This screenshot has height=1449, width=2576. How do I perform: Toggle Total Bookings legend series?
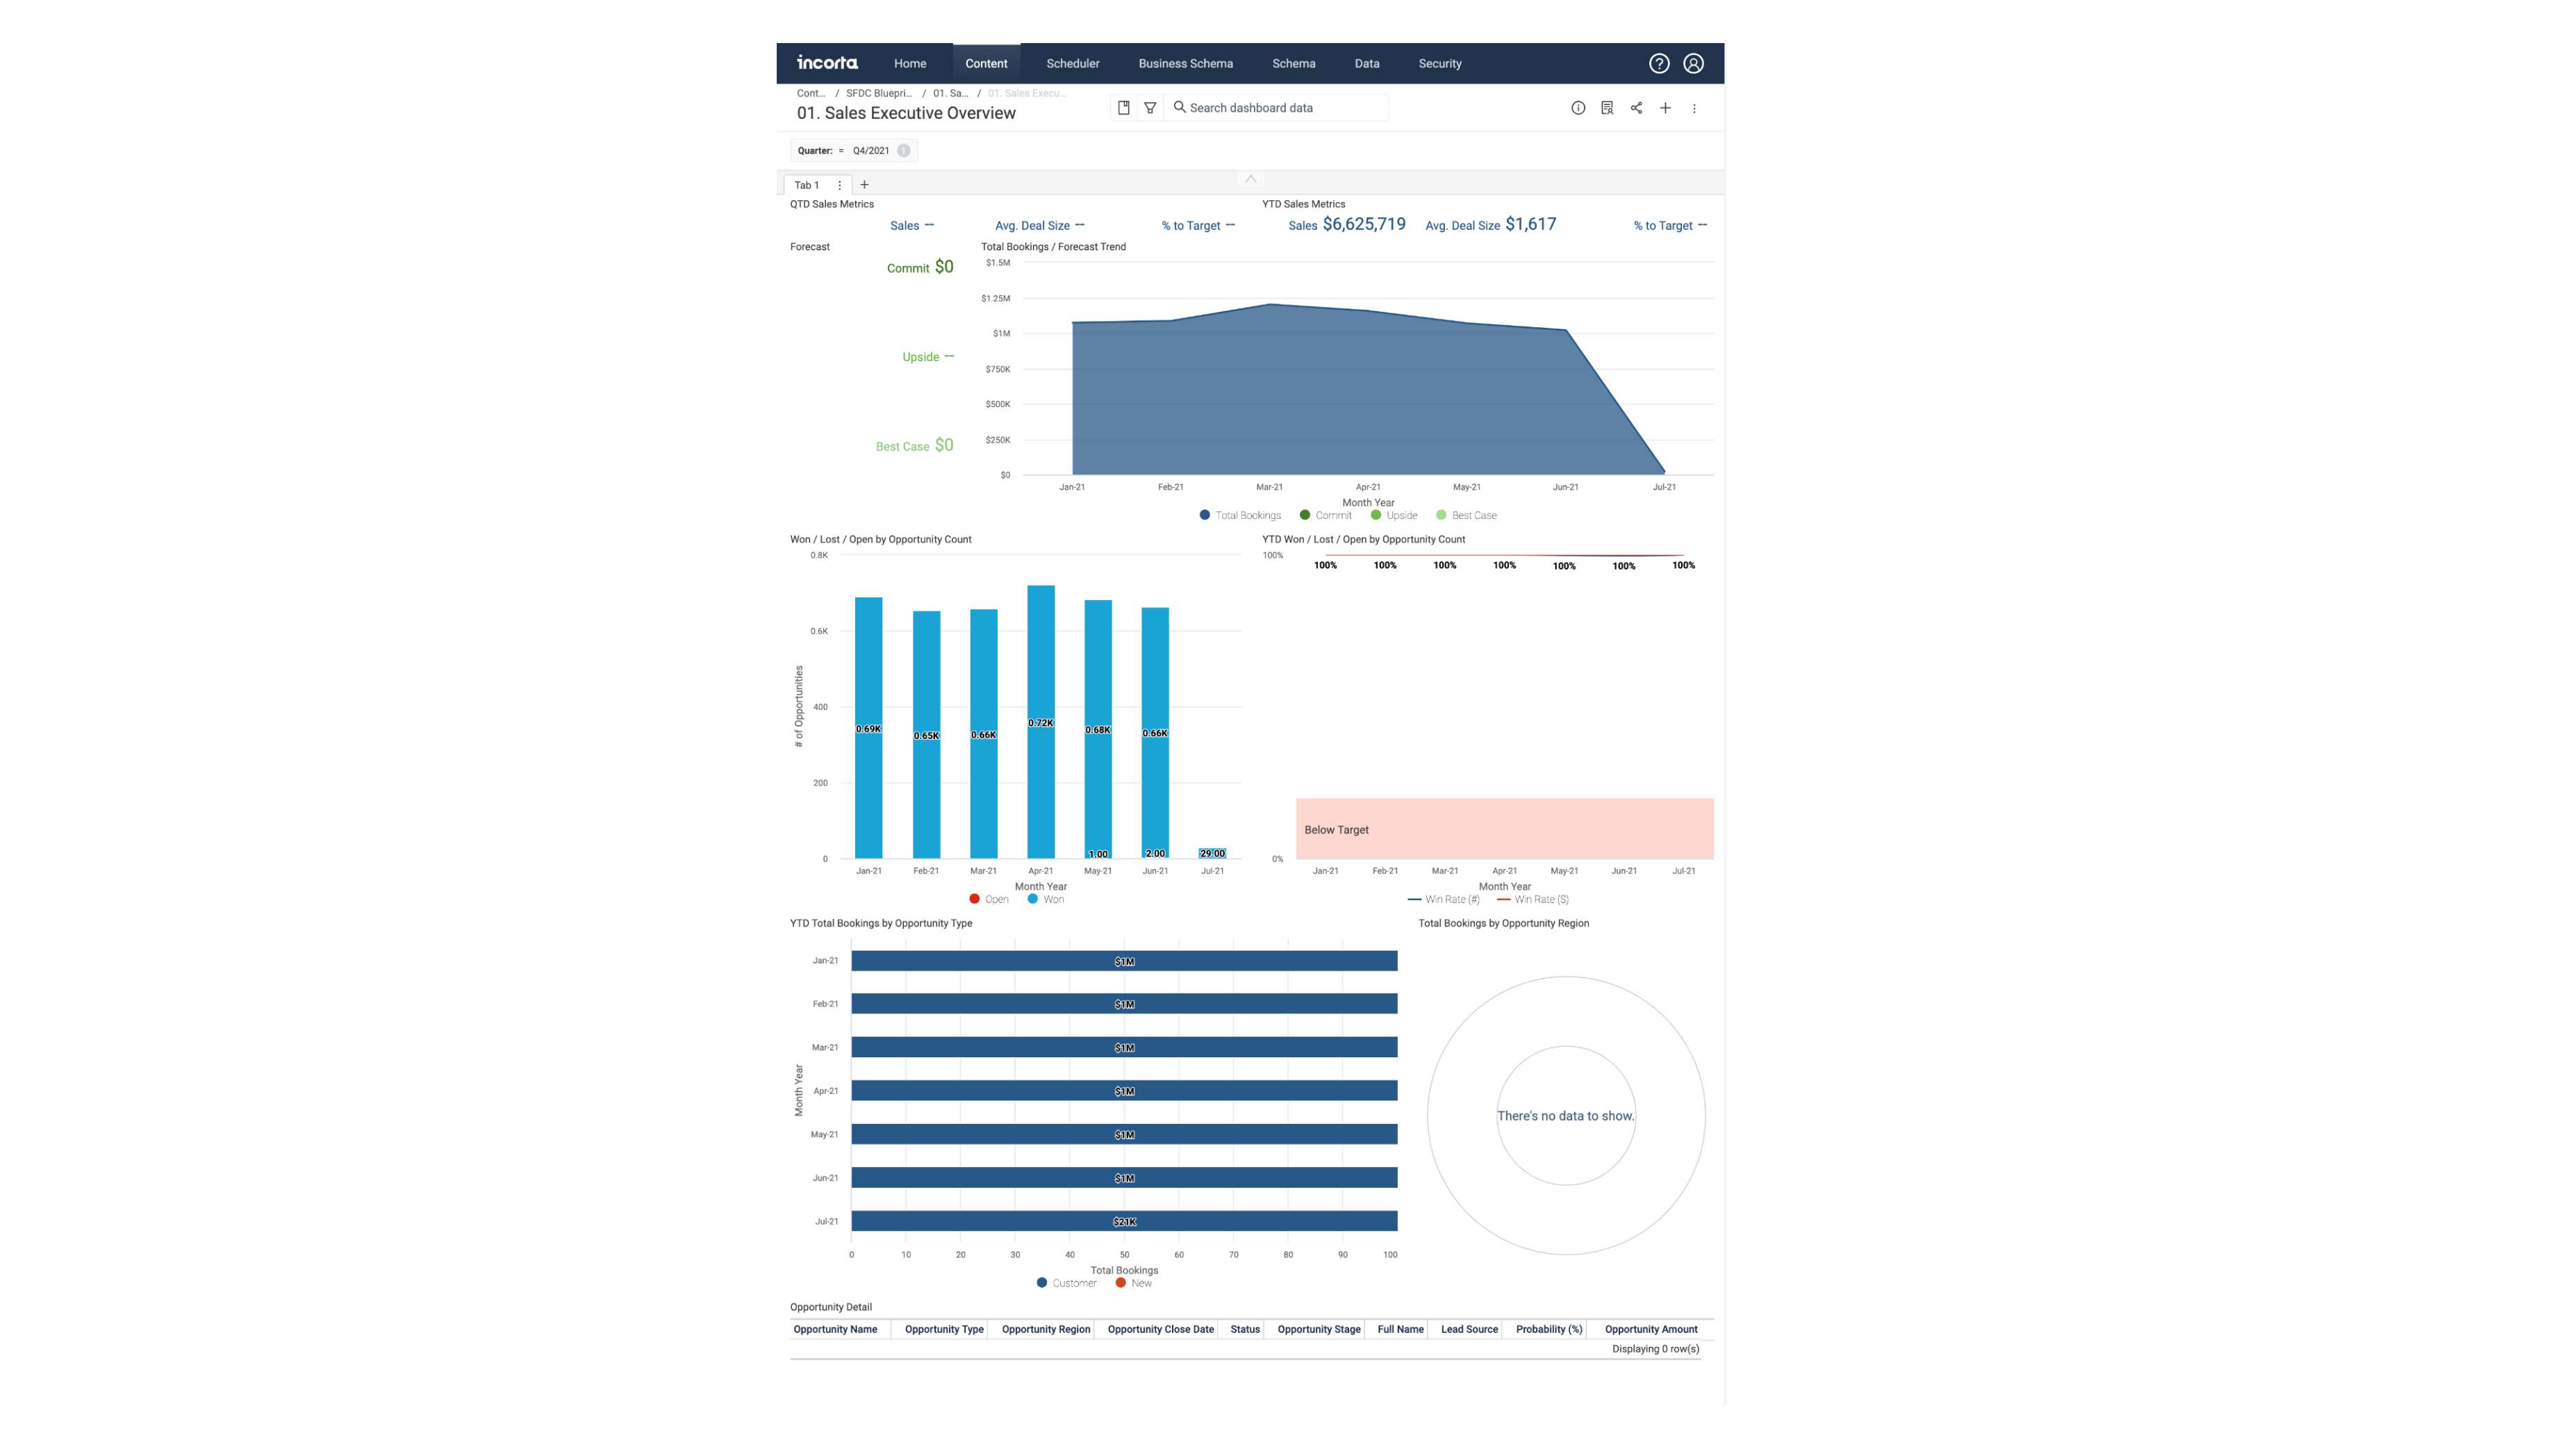coord(1239,515)
